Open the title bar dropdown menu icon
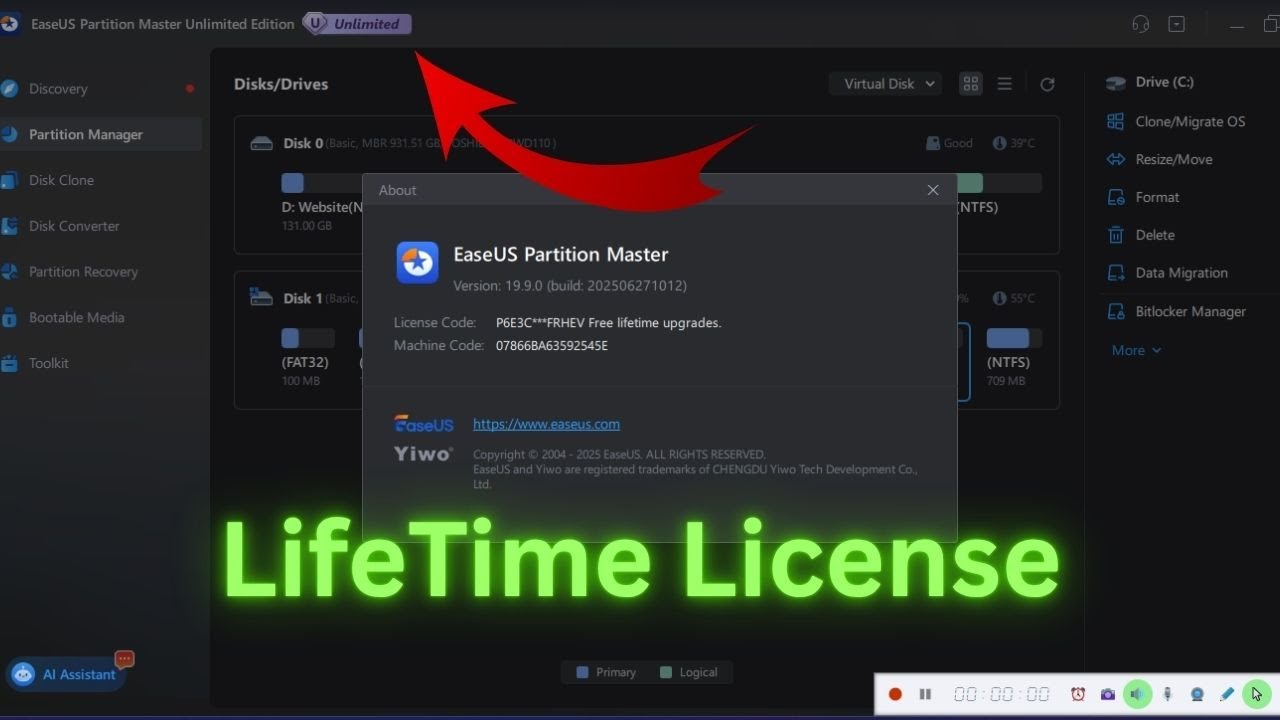 [x=1177, y=24]
